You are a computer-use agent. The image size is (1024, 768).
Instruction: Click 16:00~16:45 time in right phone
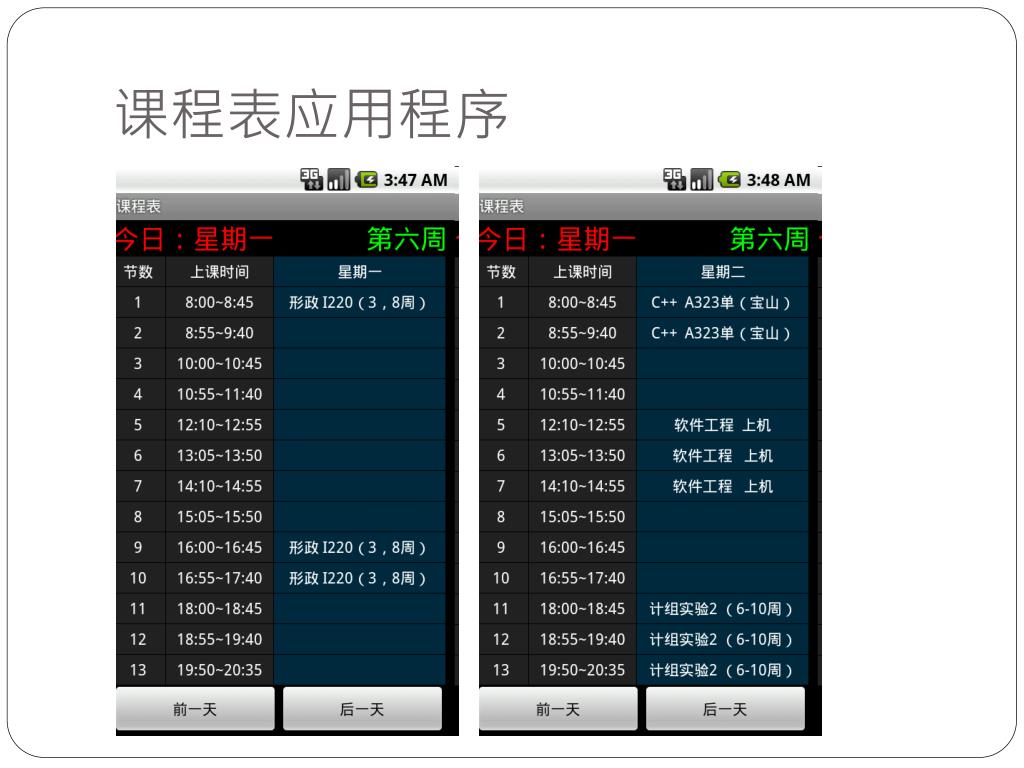[x=583, y=547]
